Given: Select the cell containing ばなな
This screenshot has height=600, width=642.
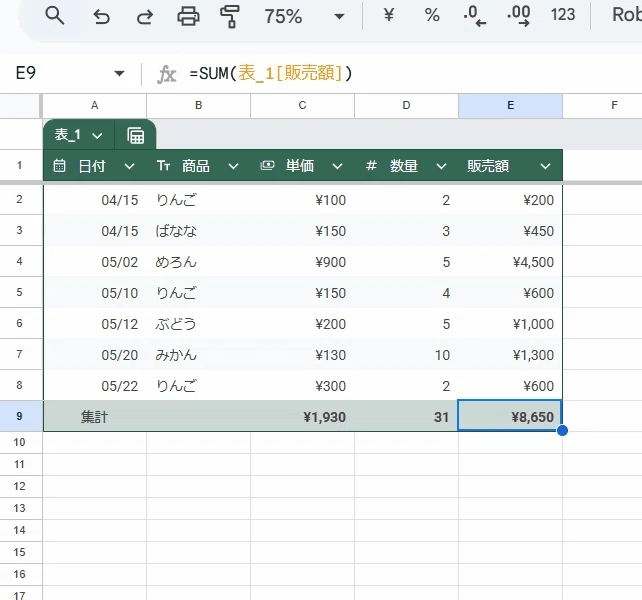Looking at the screenshot, I should coord(199,231).
